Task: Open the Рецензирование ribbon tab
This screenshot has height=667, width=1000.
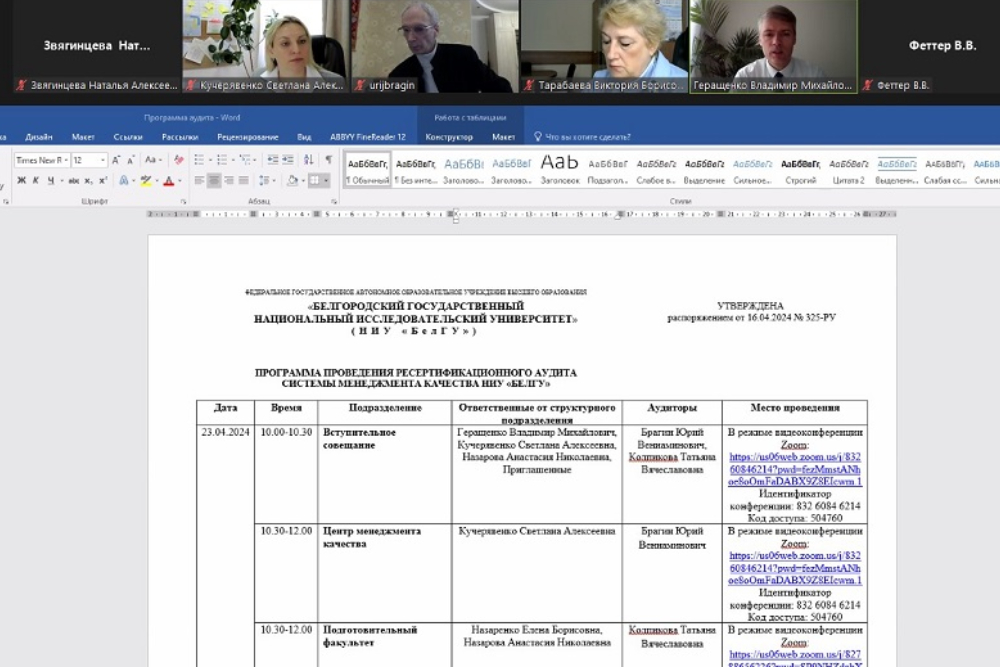Action: click(x=247, y=137)
